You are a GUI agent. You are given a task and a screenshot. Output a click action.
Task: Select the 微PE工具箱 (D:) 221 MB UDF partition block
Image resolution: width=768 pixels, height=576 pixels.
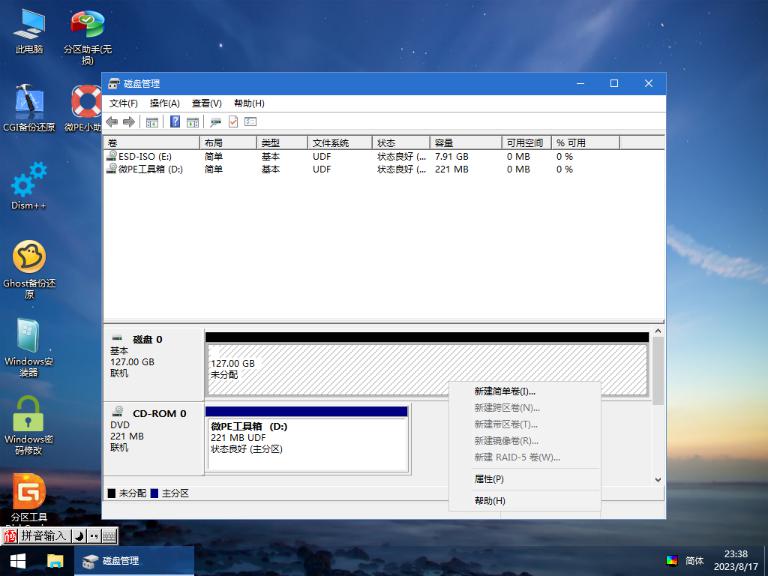[x=307, y=444]
